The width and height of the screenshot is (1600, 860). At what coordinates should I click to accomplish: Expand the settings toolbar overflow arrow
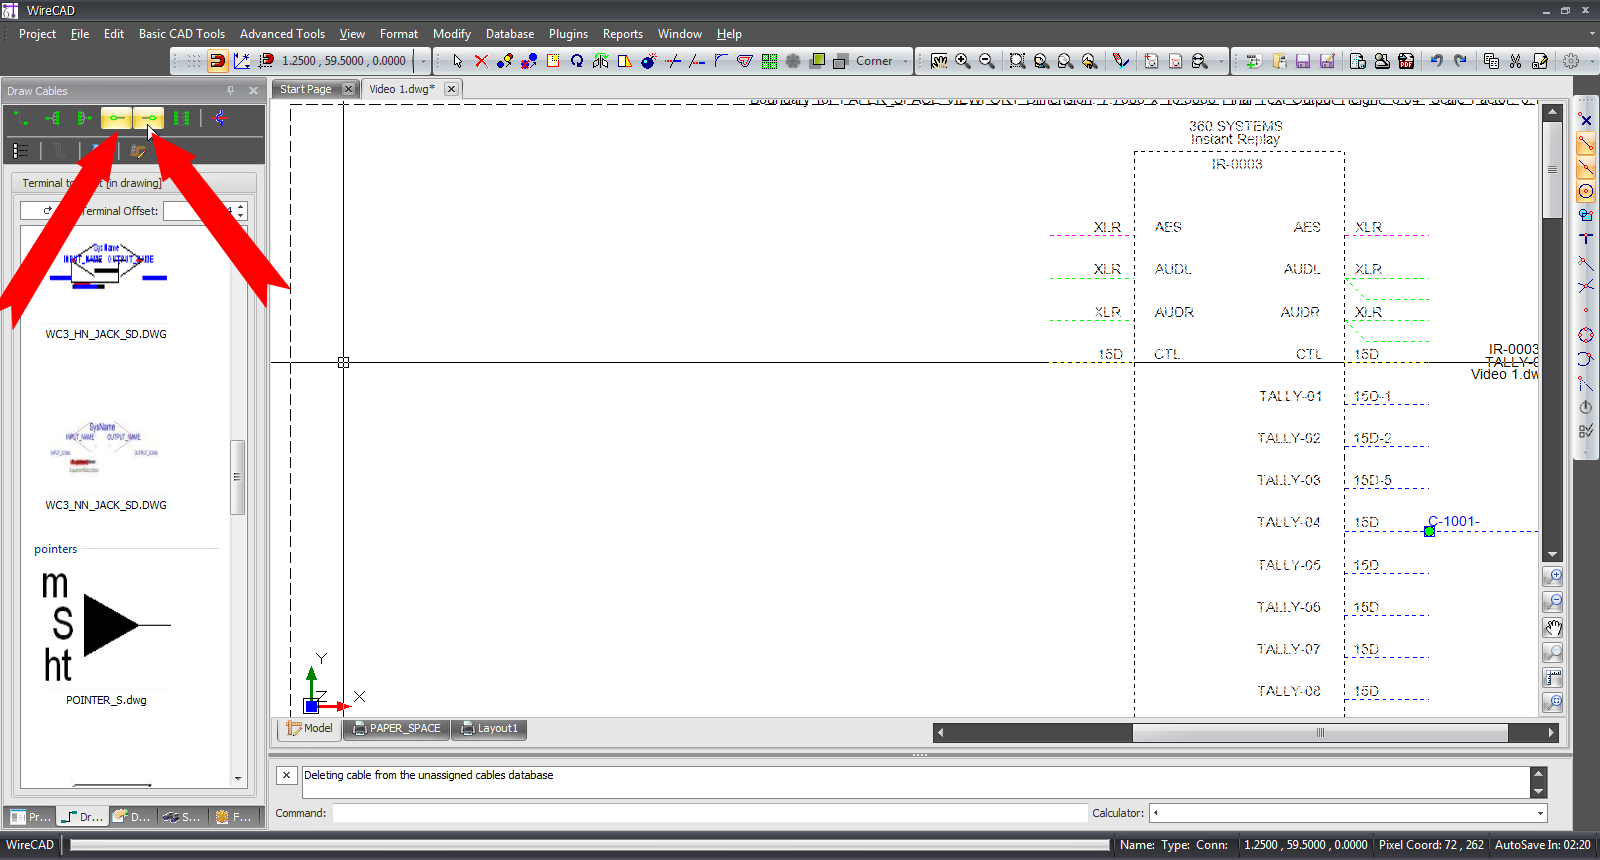(1590, 61)
